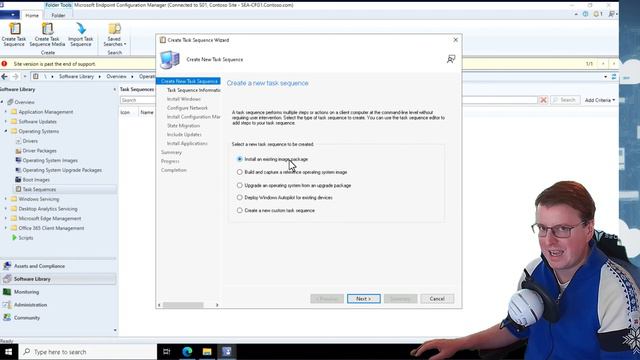Open Task View from the taskbar
Screen dimensions: 640x360
point(167,351)
